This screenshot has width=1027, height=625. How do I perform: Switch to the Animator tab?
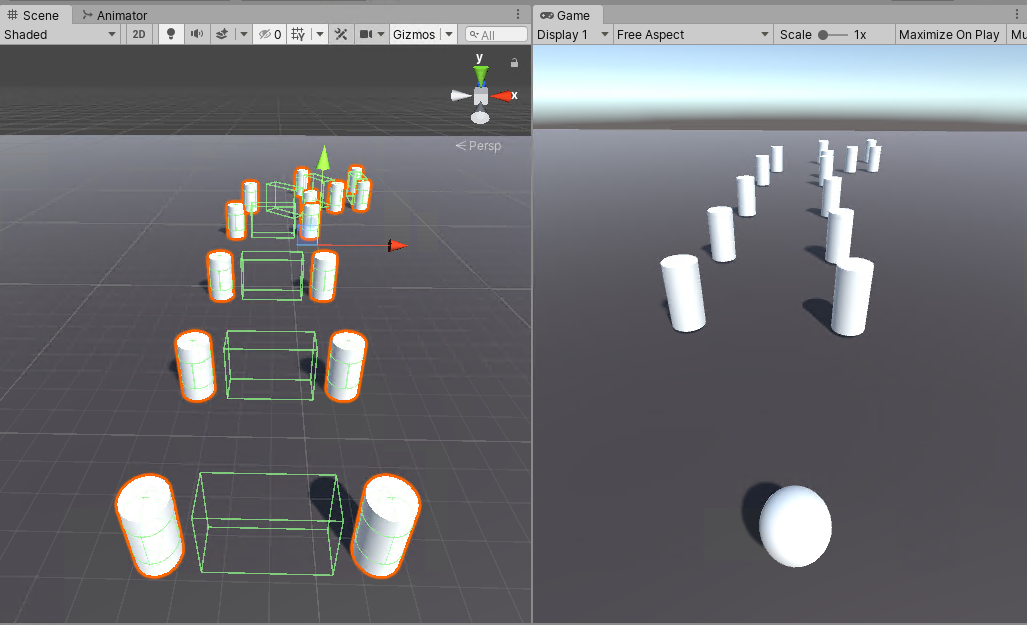pyautogui.click(x=113, y=14)
